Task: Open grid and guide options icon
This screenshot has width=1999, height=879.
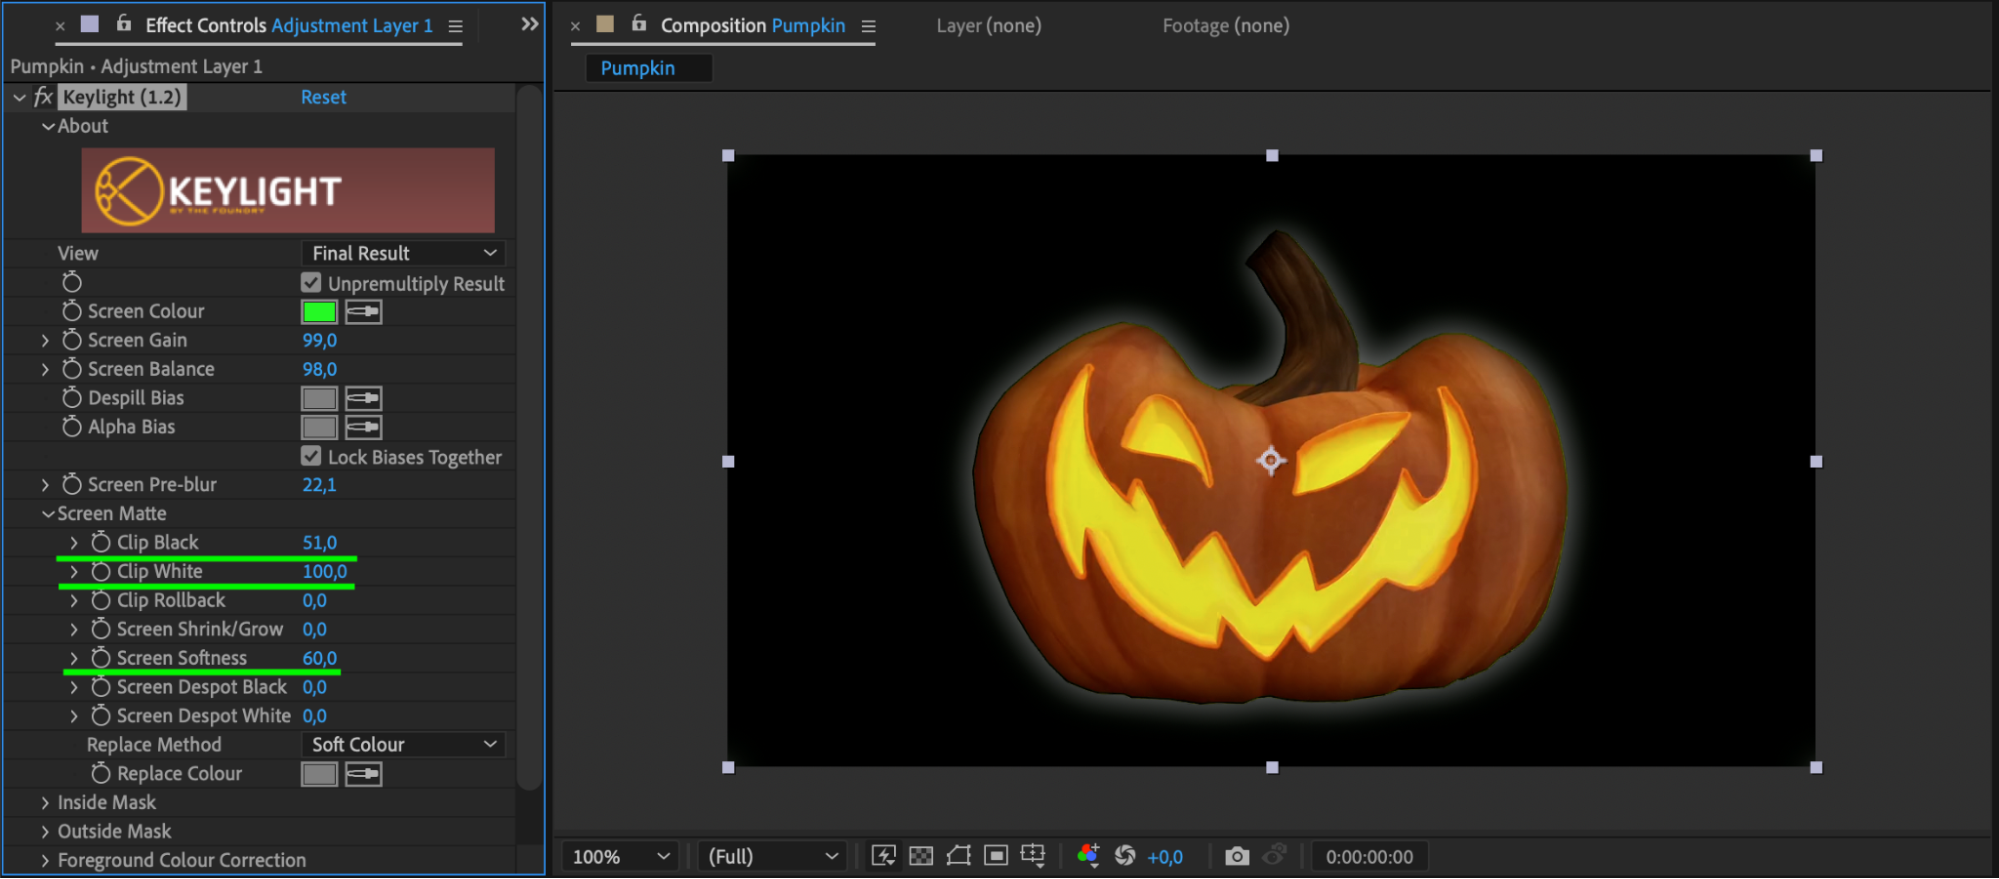Action: 1033,856
